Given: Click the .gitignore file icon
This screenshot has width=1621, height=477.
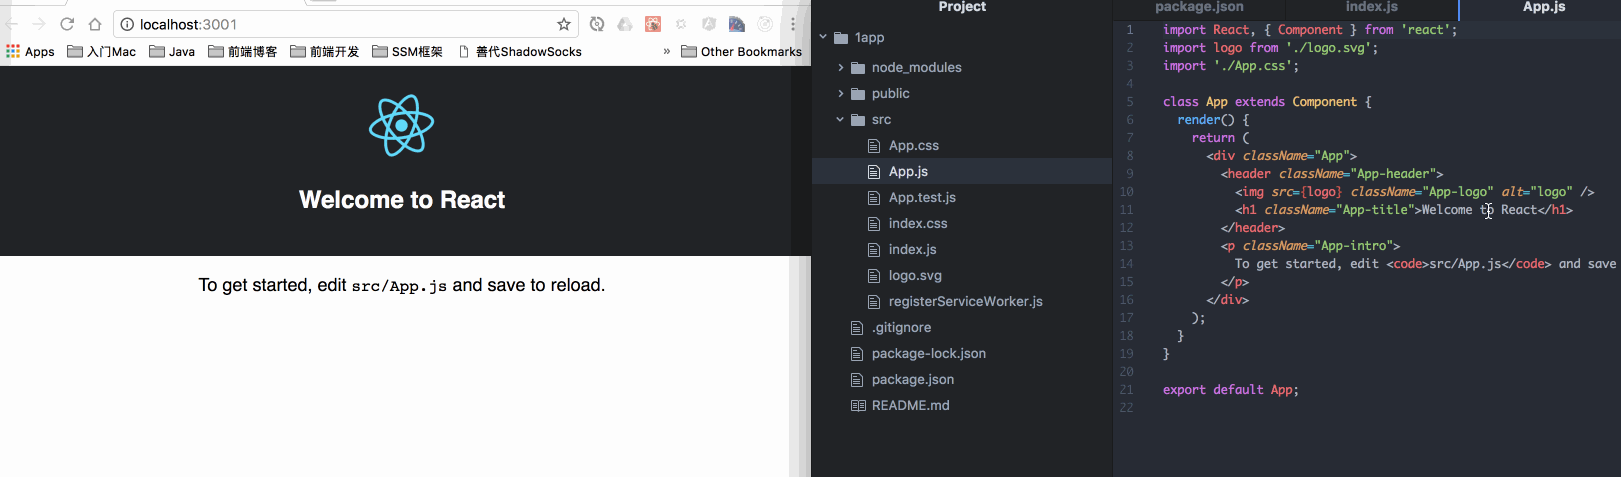Looking at the screenshot, I should 856,327.
